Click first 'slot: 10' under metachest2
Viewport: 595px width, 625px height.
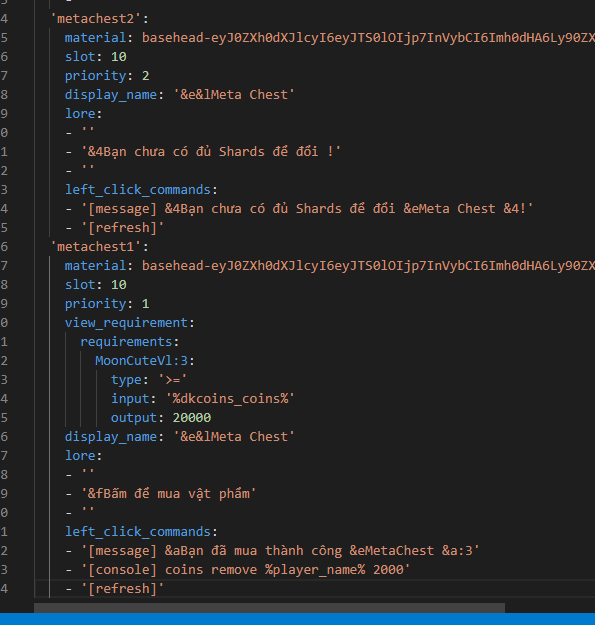tap(96, 57)
